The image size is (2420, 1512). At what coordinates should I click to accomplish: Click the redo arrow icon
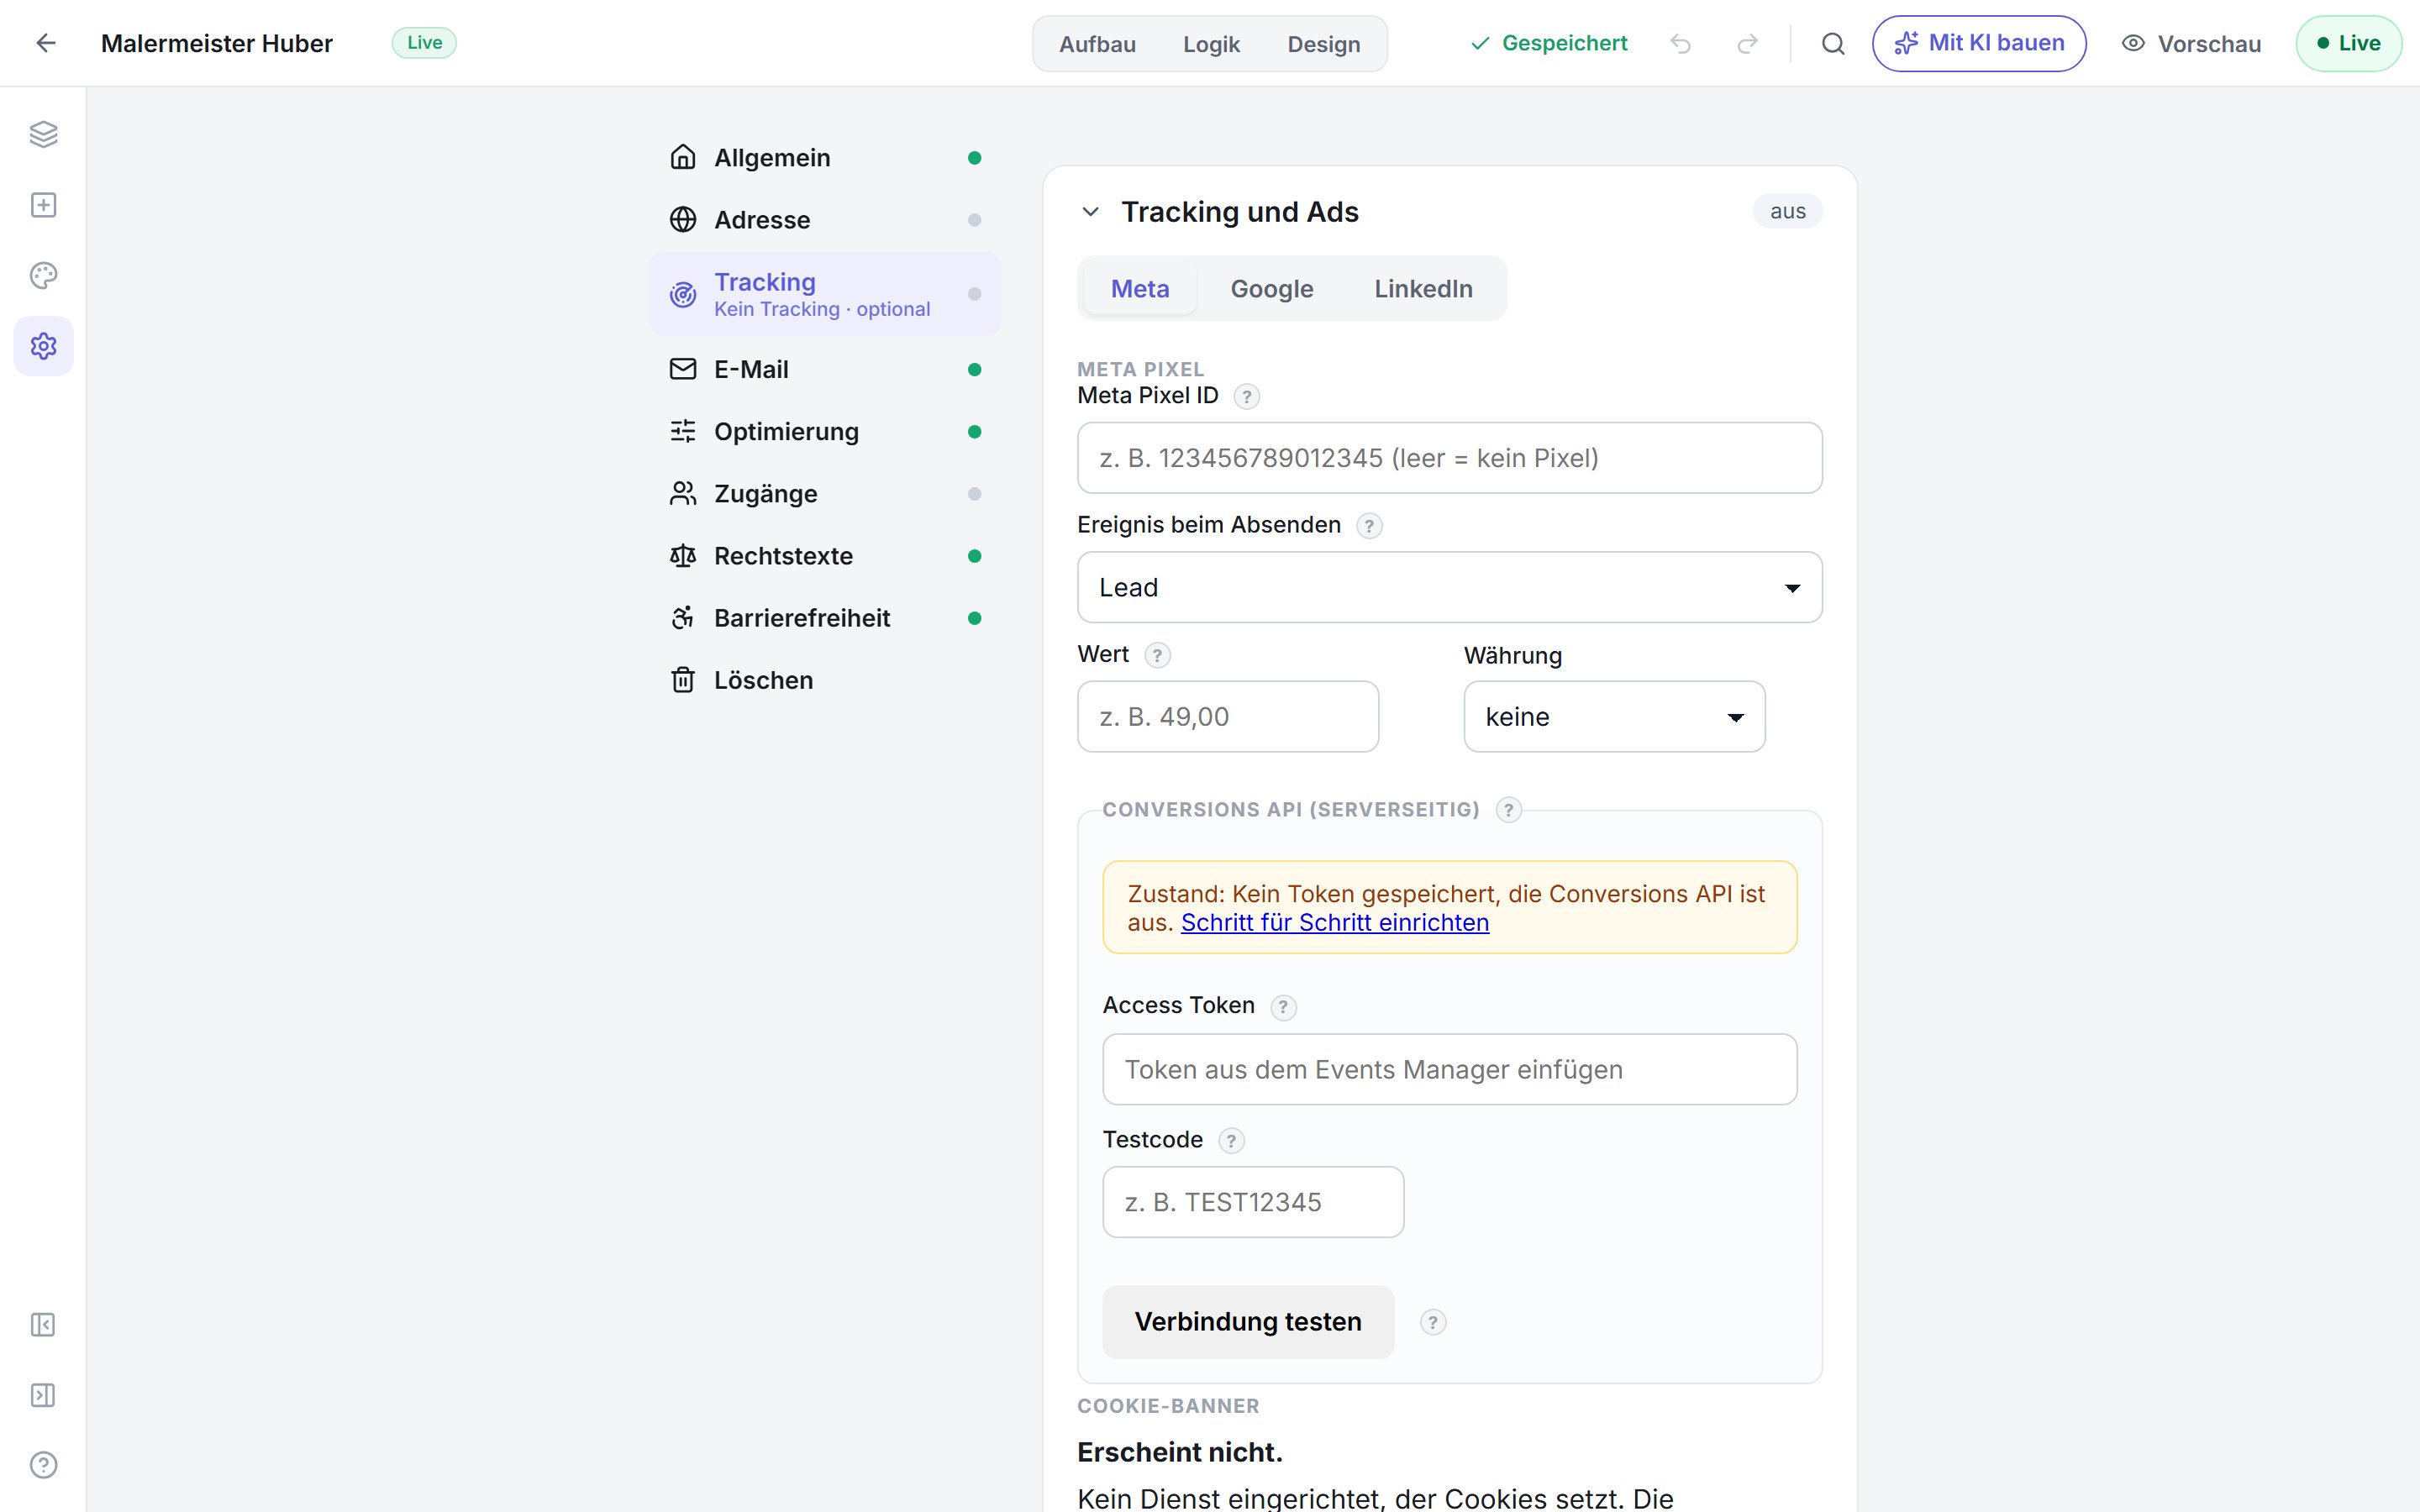point(1747,43)
